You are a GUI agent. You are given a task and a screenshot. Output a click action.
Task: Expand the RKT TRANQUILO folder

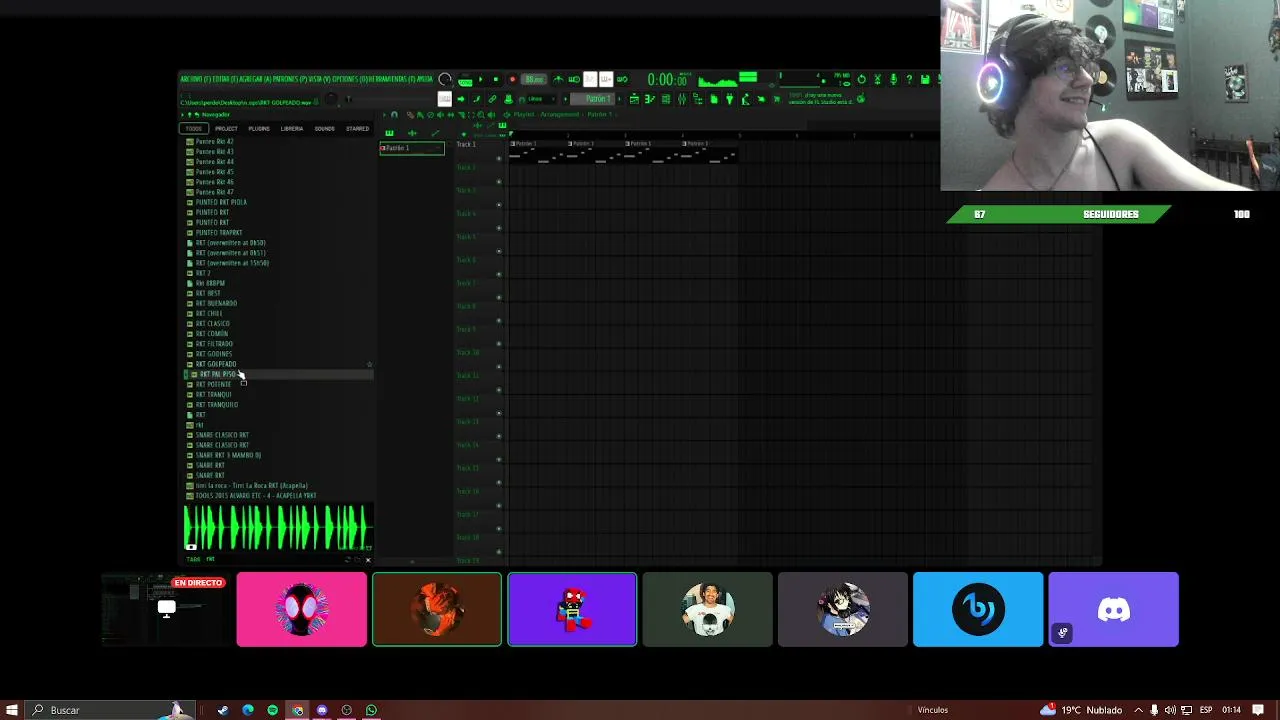tap(216, 404)
